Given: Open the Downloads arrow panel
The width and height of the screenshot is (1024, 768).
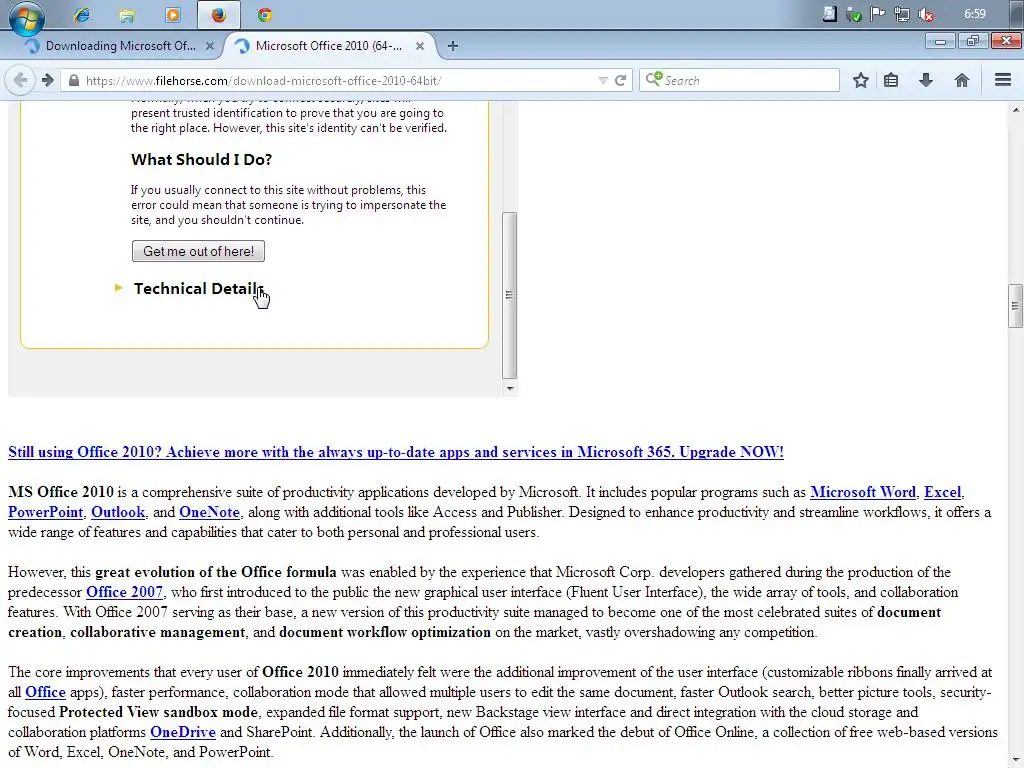Looking at the screenshot, I should (925, 80).
